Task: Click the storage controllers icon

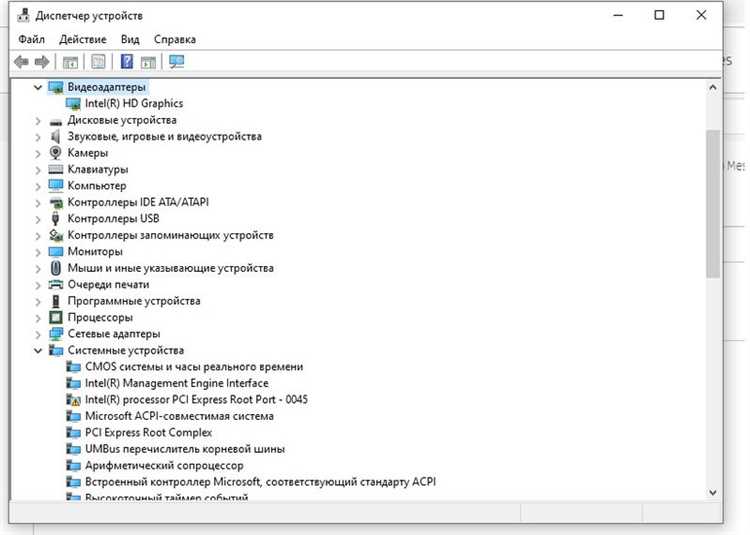Action: (x=56, y=235)
